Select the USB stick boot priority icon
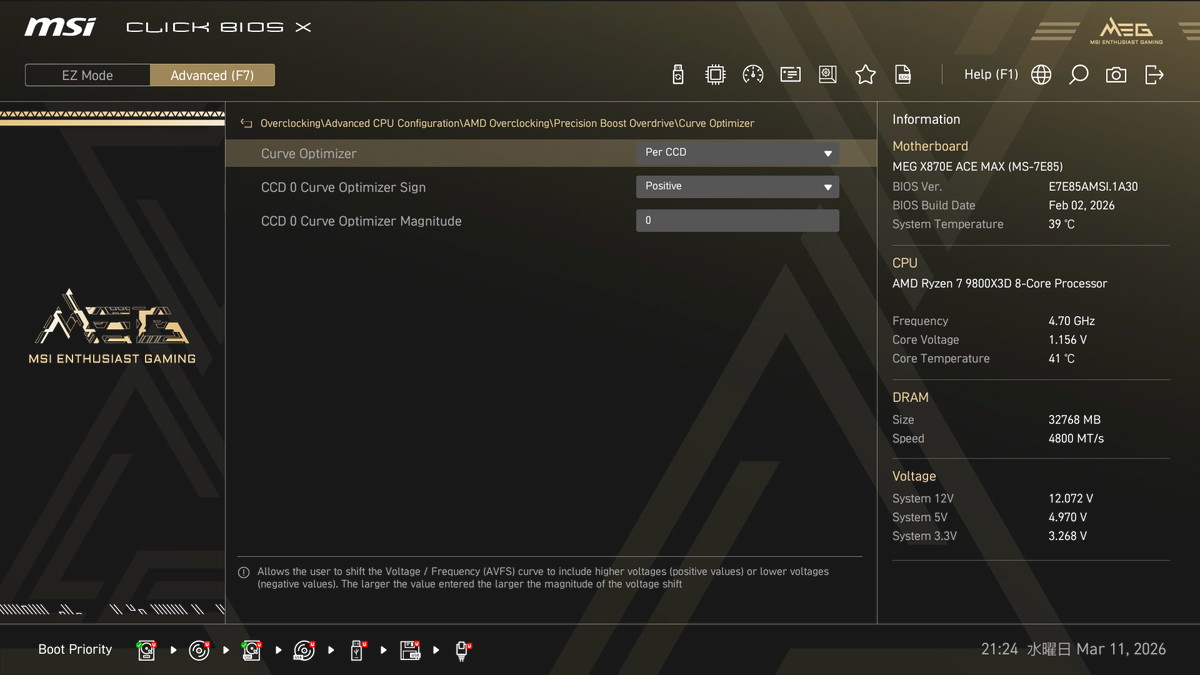 tap(357, 650)
